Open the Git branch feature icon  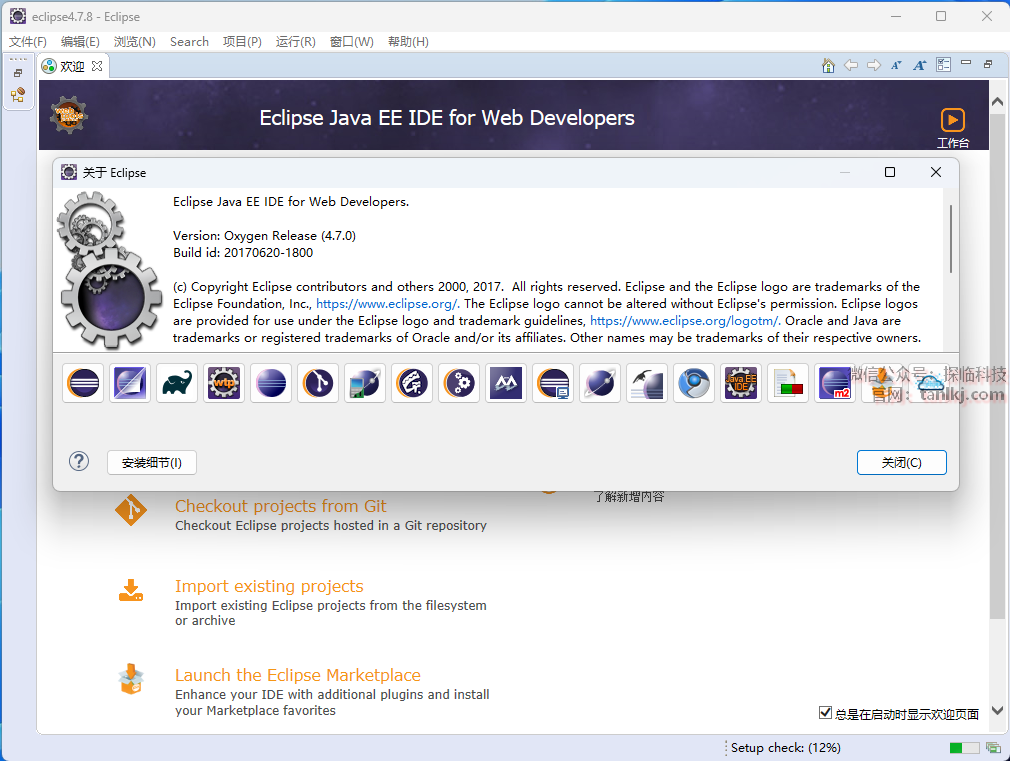318,383
